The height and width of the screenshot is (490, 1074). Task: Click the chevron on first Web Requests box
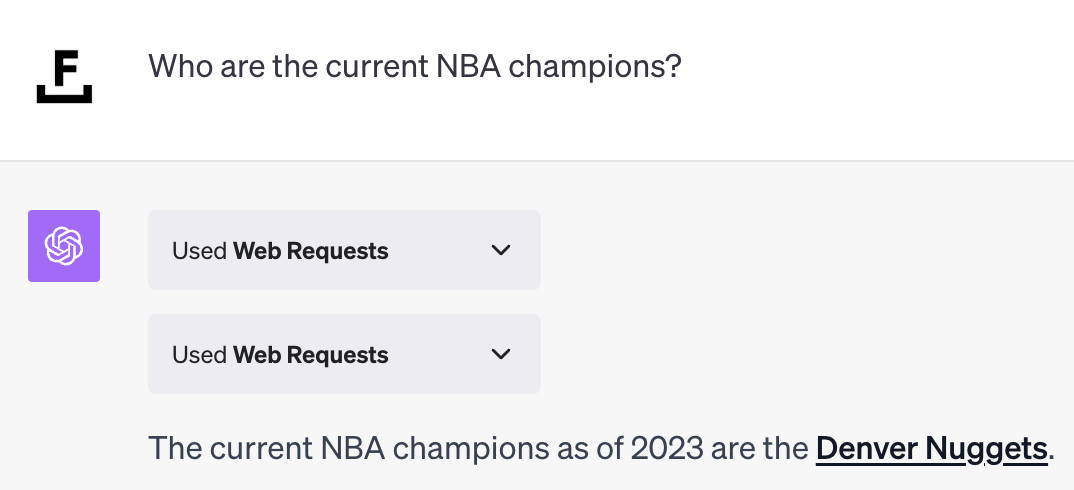501,250
